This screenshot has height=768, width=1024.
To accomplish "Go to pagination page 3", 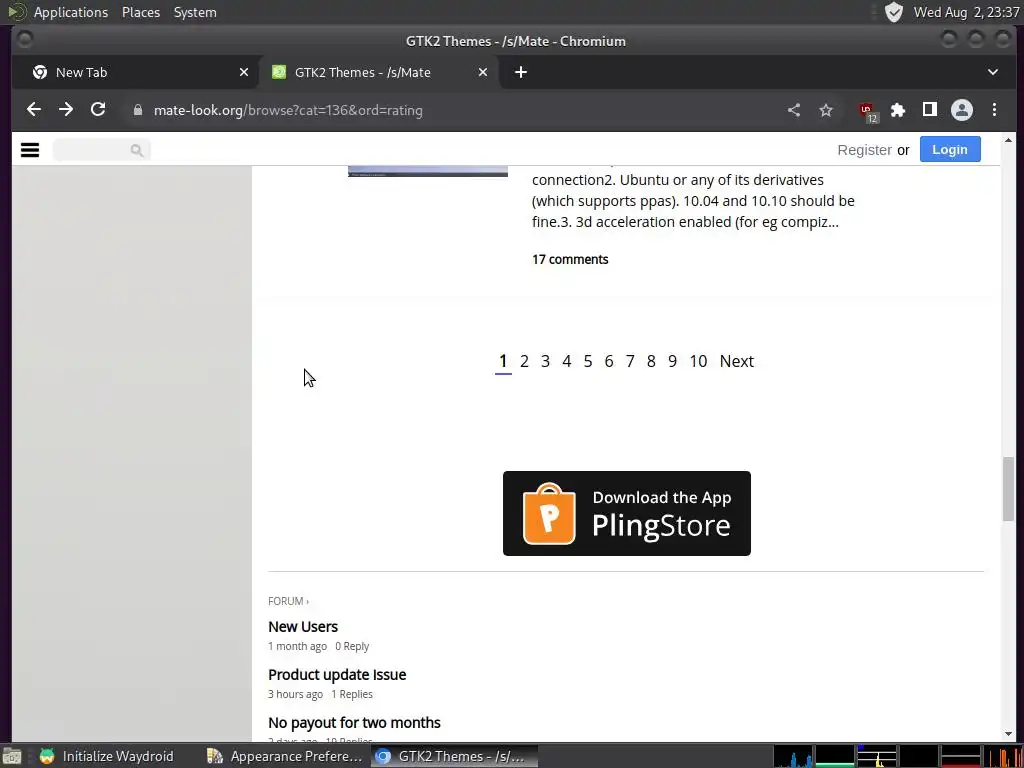I will [545, 361].
